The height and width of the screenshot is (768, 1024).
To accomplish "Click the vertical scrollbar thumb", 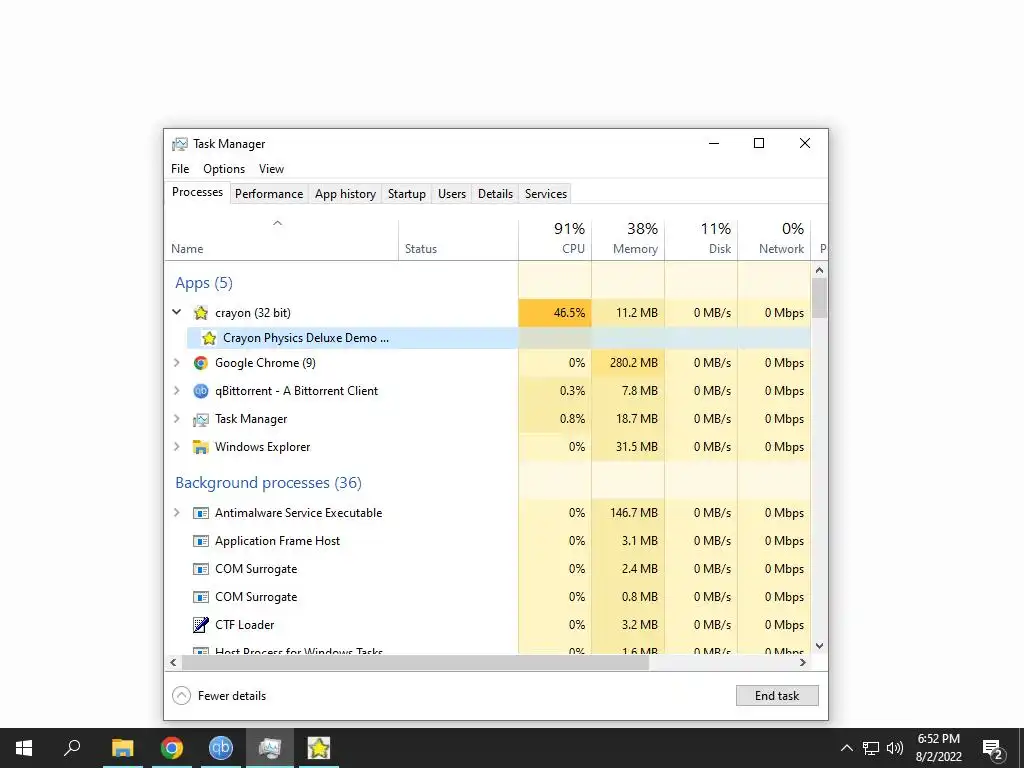I will (x=820, y=298).
